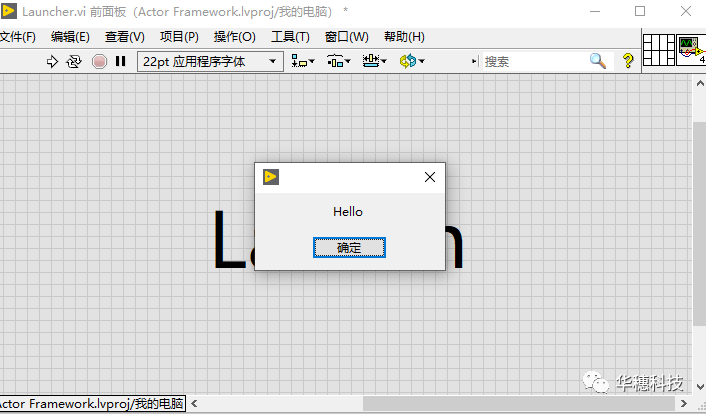Click the 确定 button in dialog

349,248
